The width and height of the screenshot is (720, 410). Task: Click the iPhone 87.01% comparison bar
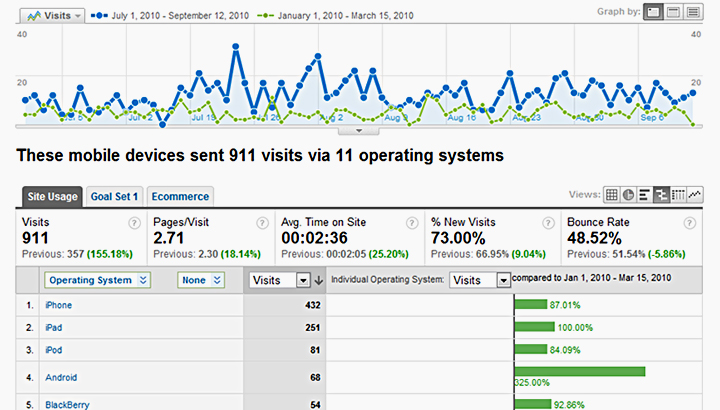pyautogui.click(x=531, y=304)
